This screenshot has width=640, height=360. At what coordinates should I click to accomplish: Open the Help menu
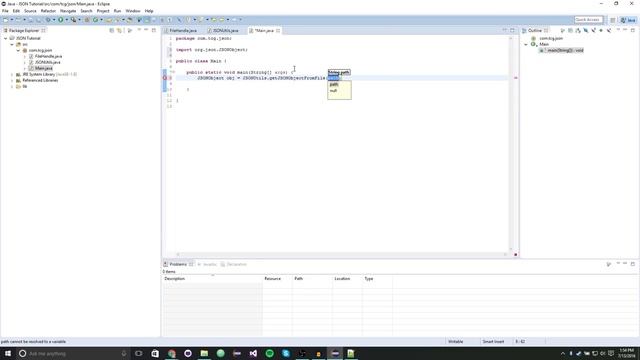tap(149, 11)
